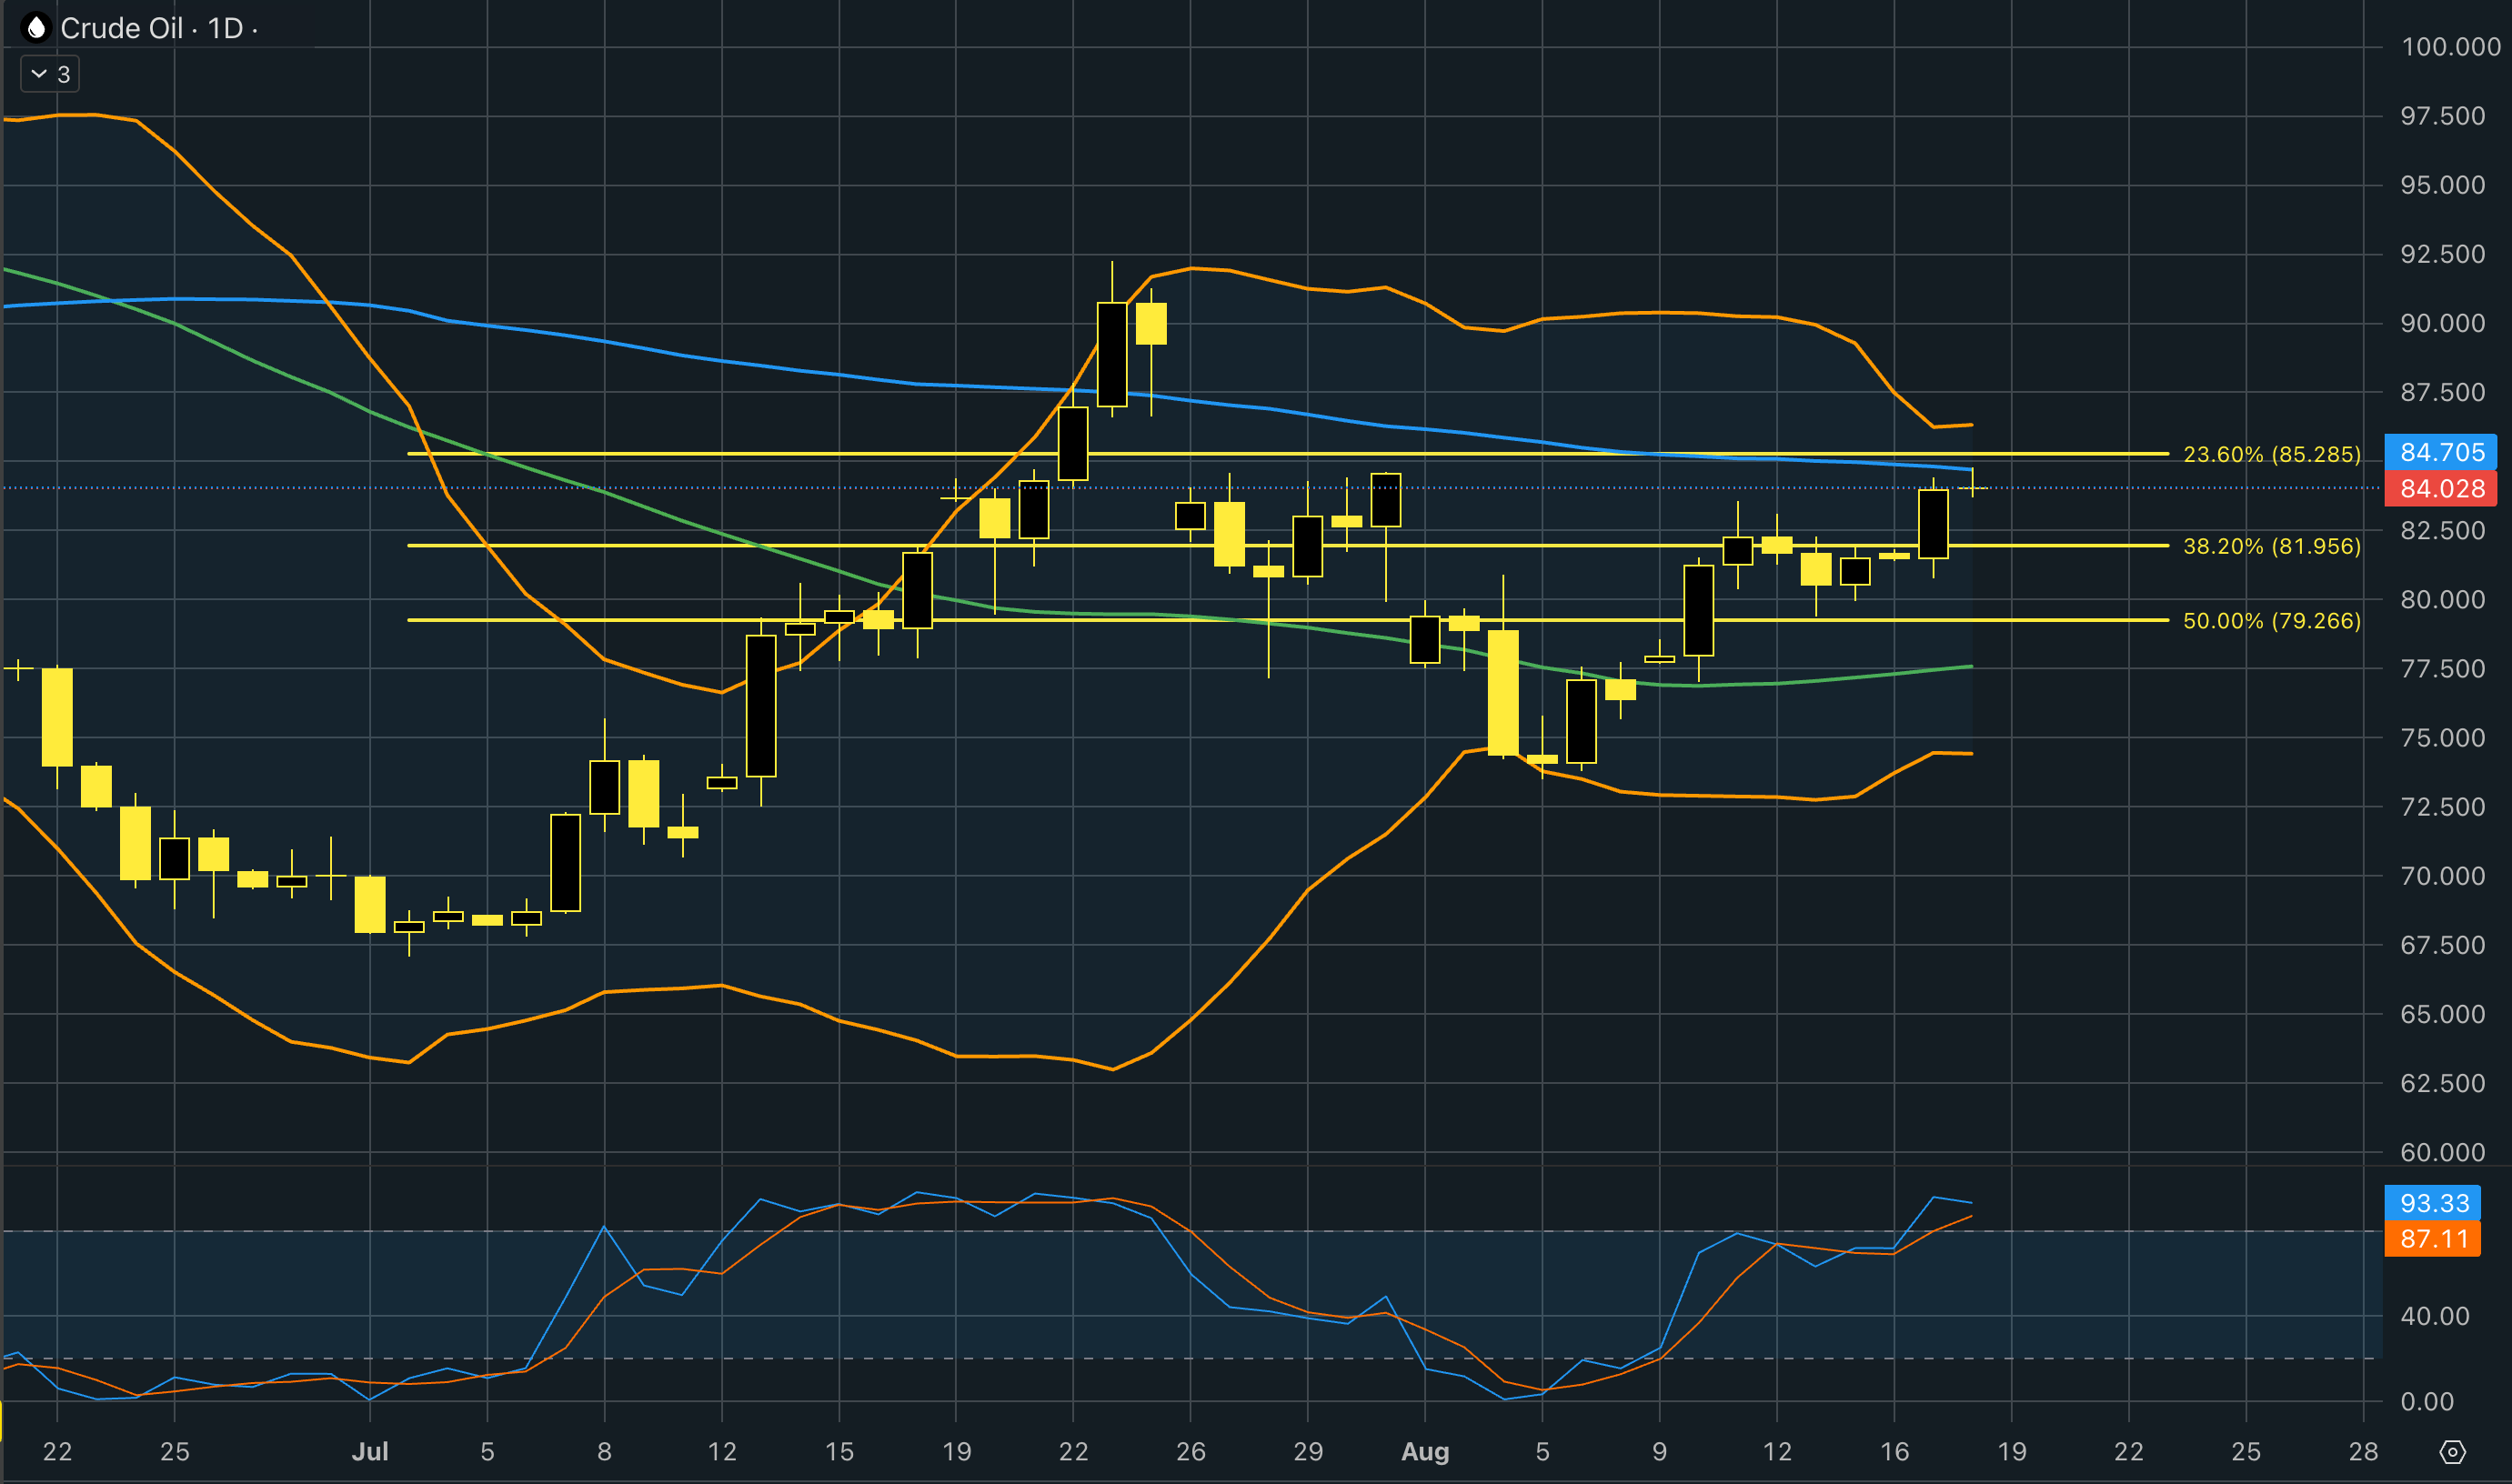
Task: Click the 38.20% (81.956) Fibonacci label
Action: coord(2271,546)
